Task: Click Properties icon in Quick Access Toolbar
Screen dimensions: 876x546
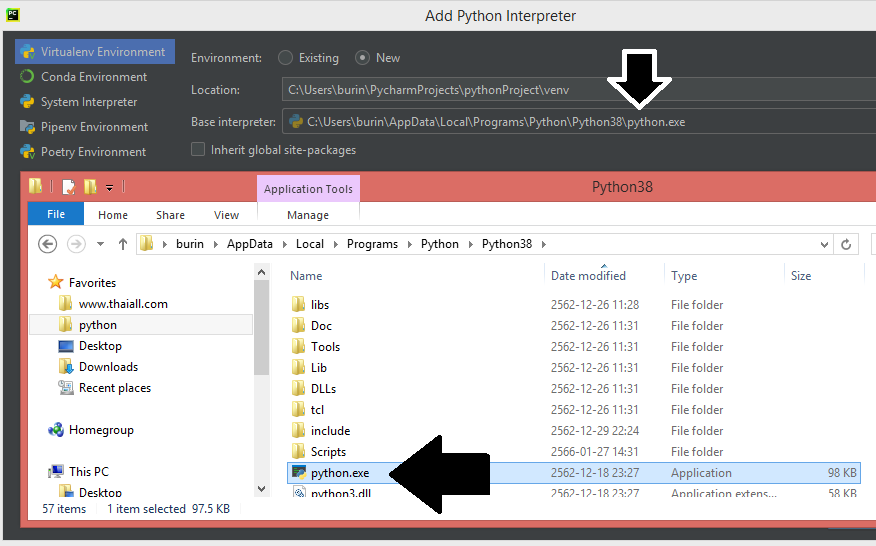Action: [69, 187]
